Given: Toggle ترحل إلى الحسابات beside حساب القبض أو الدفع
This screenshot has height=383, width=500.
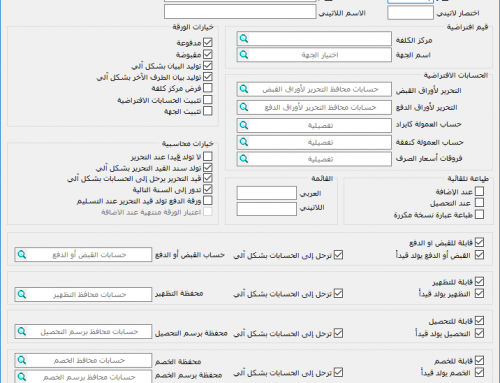Looking at the screenshot, I should [338, 255].
